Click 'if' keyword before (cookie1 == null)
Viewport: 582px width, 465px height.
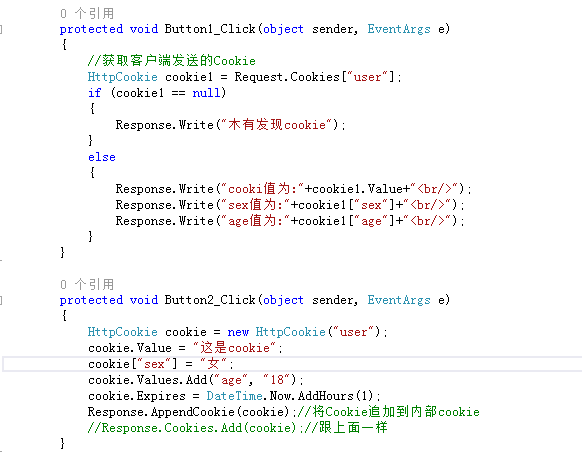point(95,93)
